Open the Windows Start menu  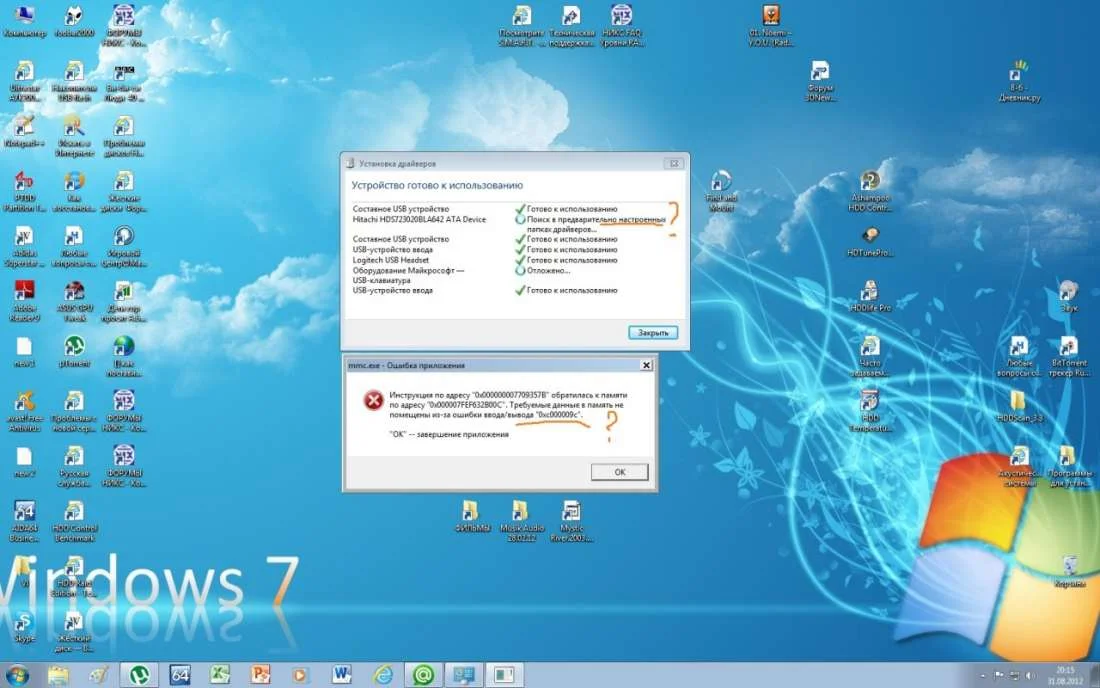[17, 675]
